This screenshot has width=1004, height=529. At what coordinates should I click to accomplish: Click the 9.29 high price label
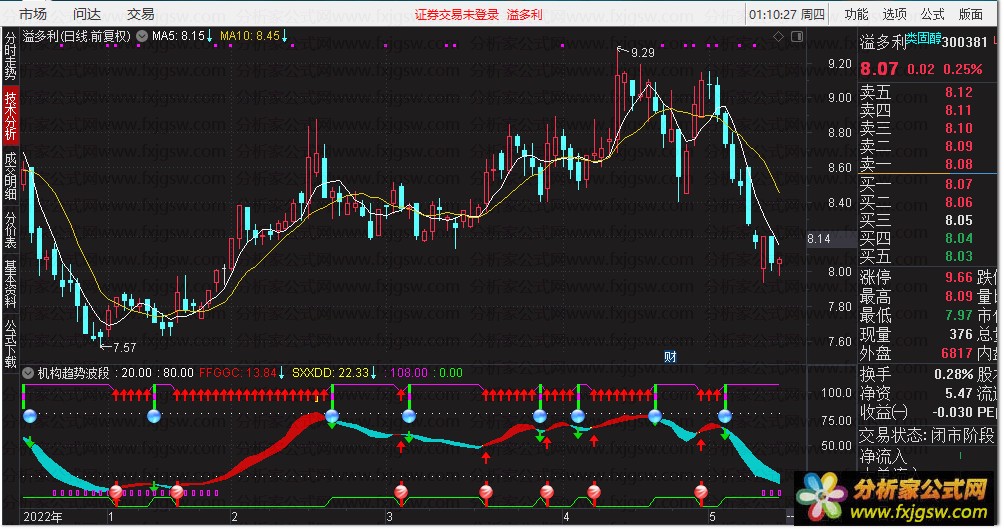coord(643,53)
